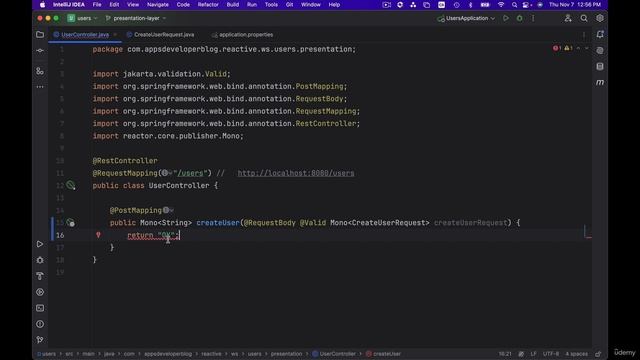The image size is (640, 360).
Task: Close the UserController.java tab
Action: click(115, 35)
